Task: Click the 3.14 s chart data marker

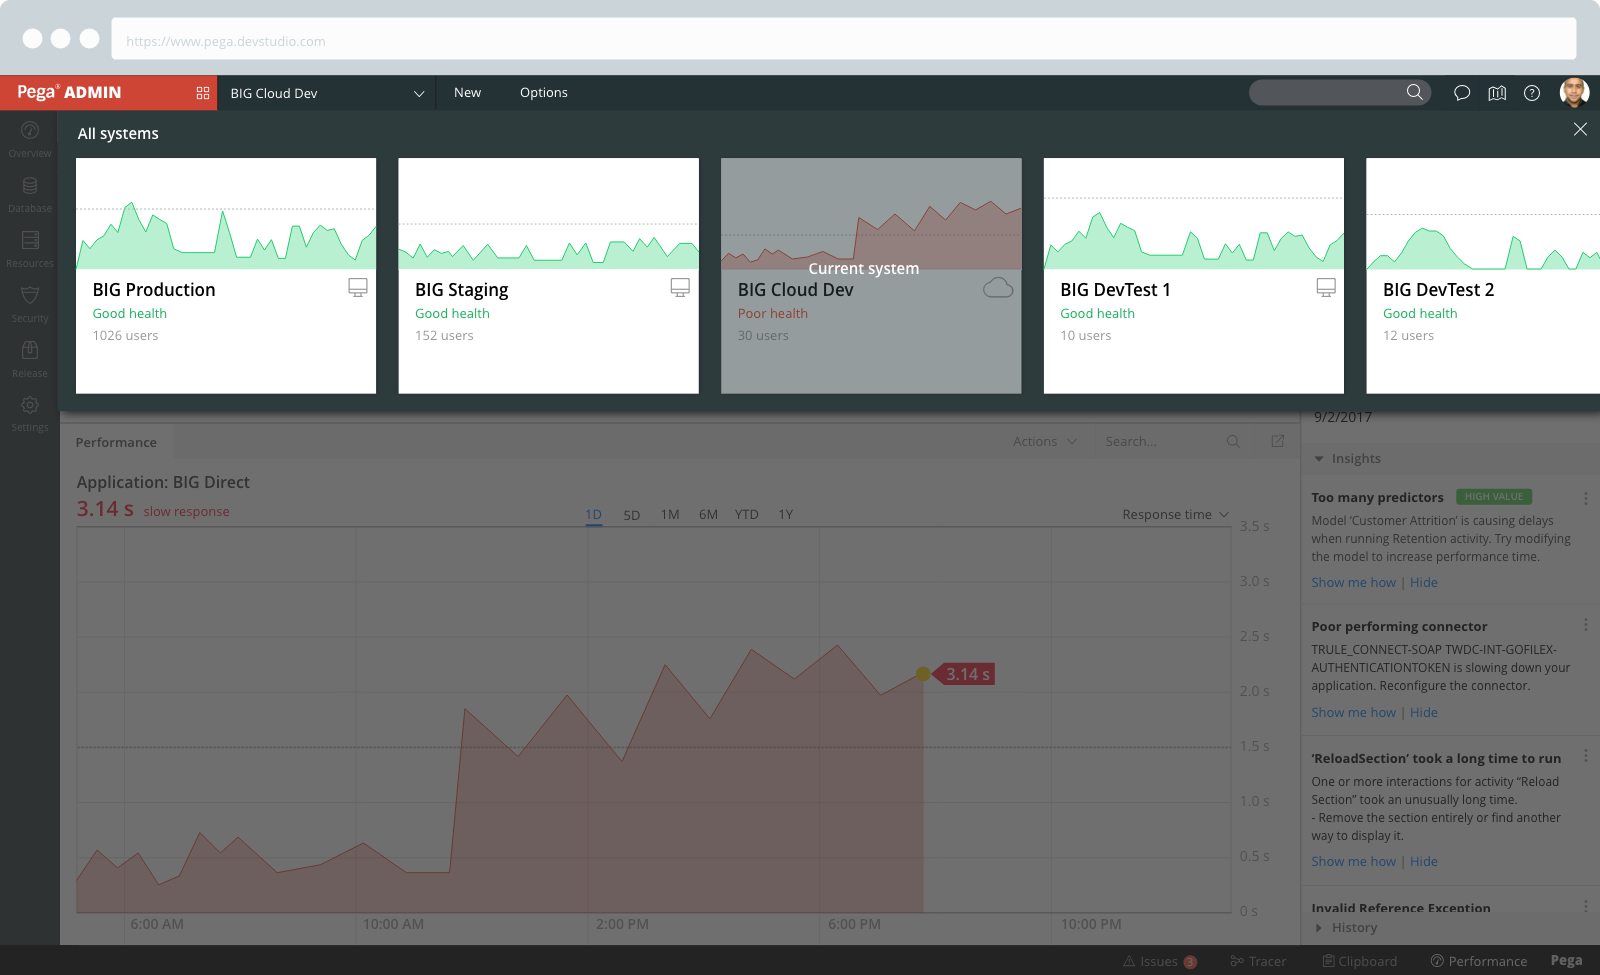Action: pyautogui.click(x=923, y=674)
